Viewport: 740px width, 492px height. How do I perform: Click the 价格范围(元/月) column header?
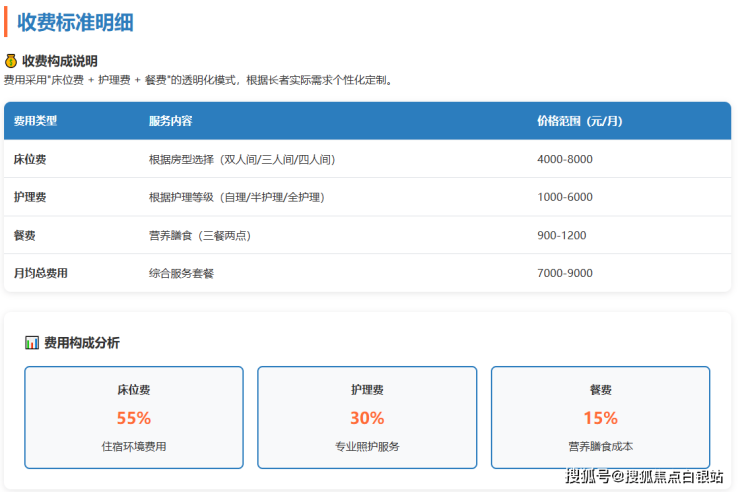click(x=579, y=121)
